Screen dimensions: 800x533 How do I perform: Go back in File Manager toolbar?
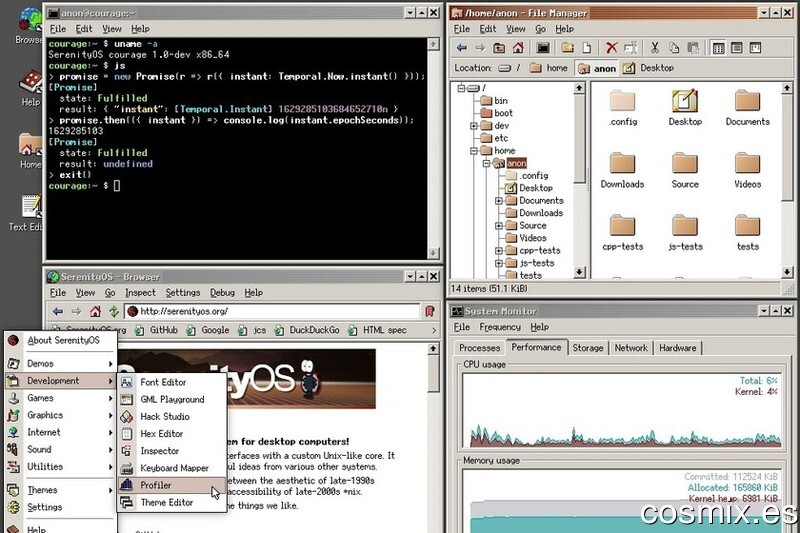[462, 48]
